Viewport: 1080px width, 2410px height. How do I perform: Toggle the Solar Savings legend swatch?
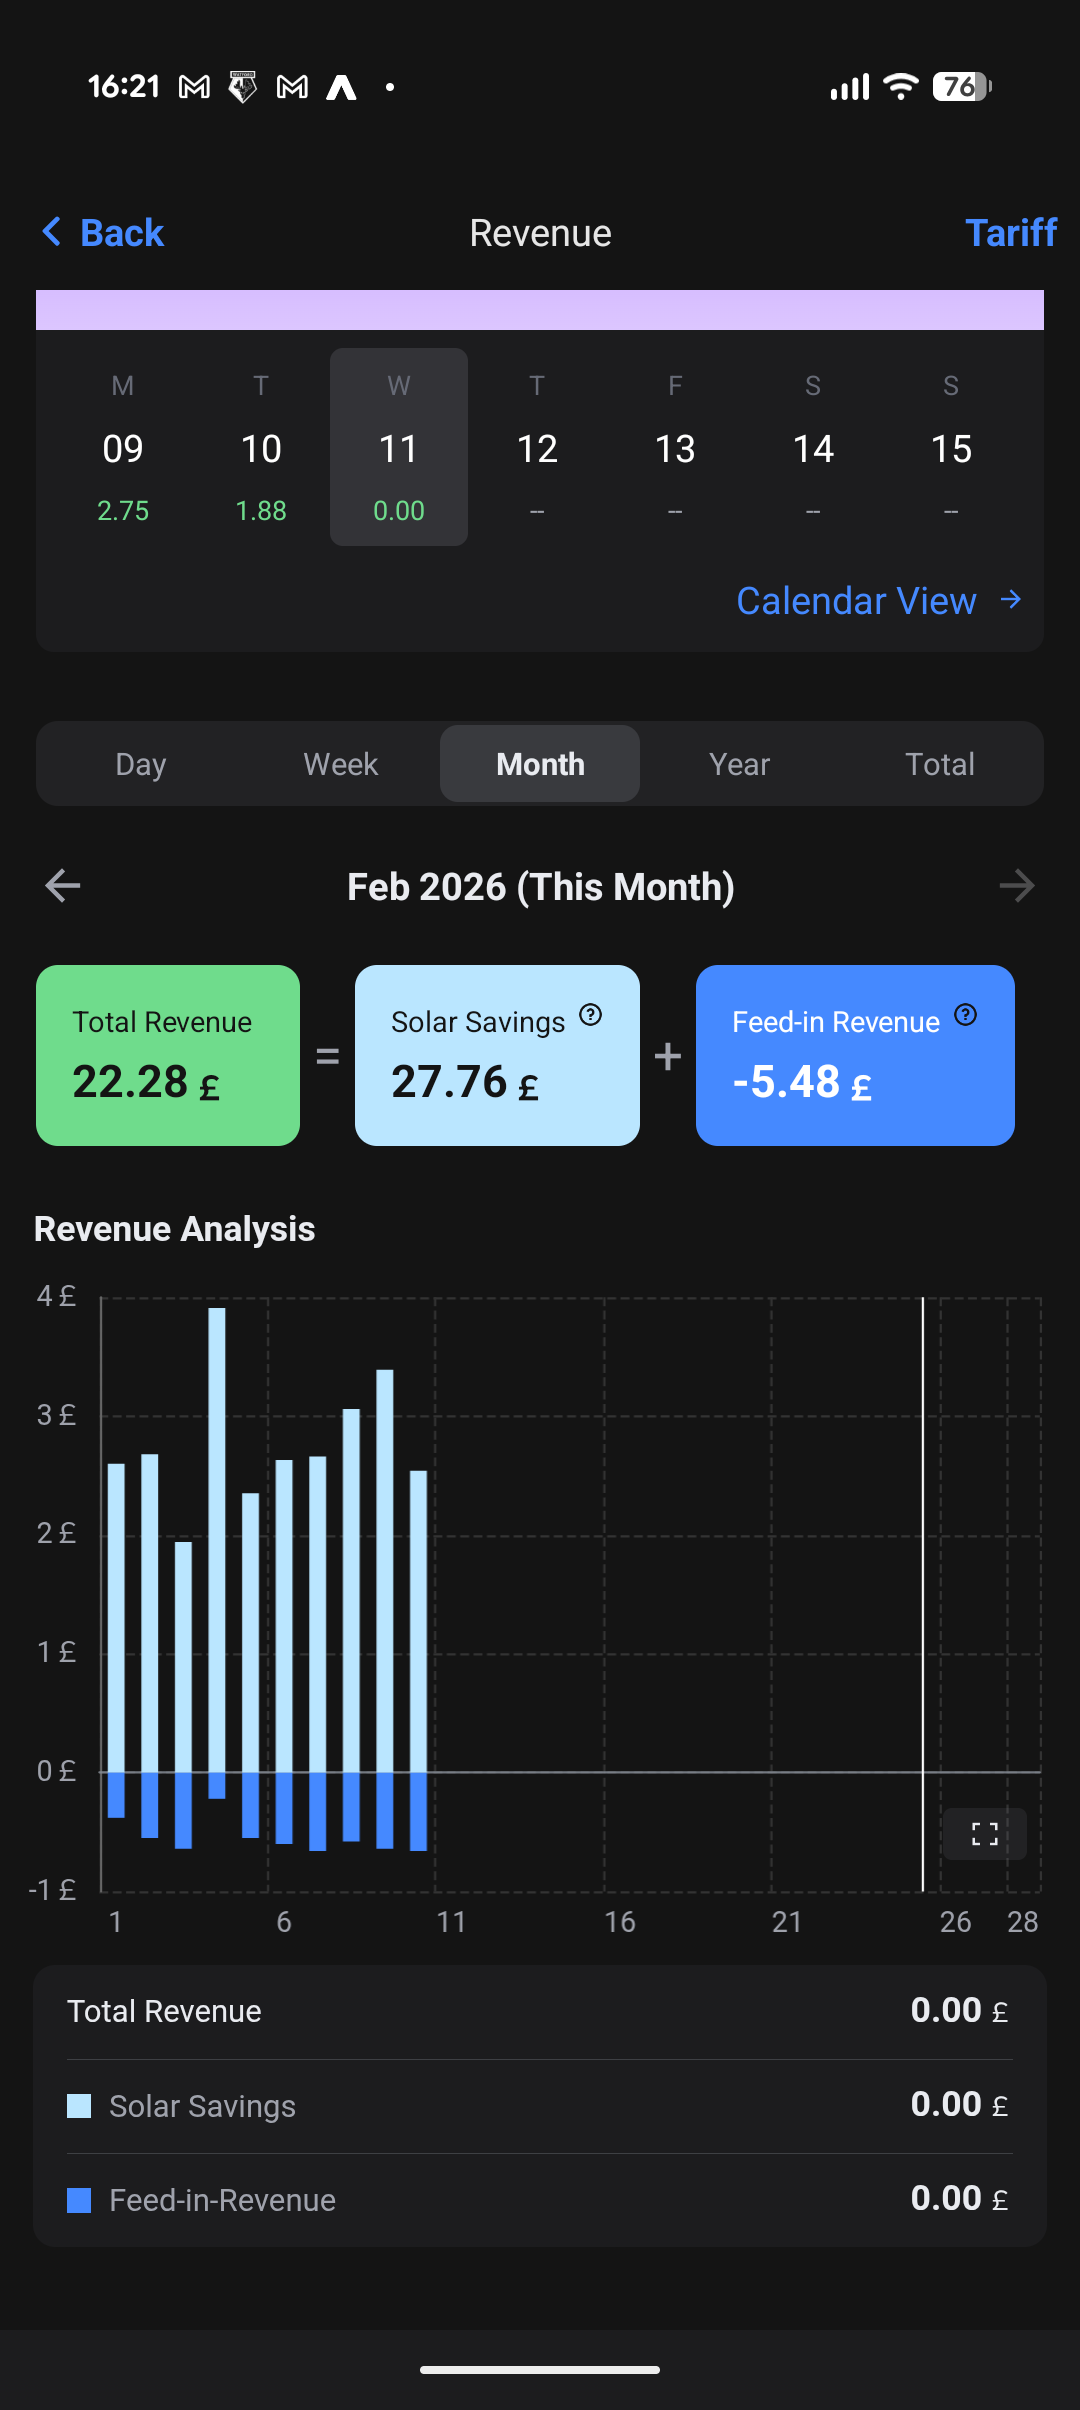coord(79,2106)
